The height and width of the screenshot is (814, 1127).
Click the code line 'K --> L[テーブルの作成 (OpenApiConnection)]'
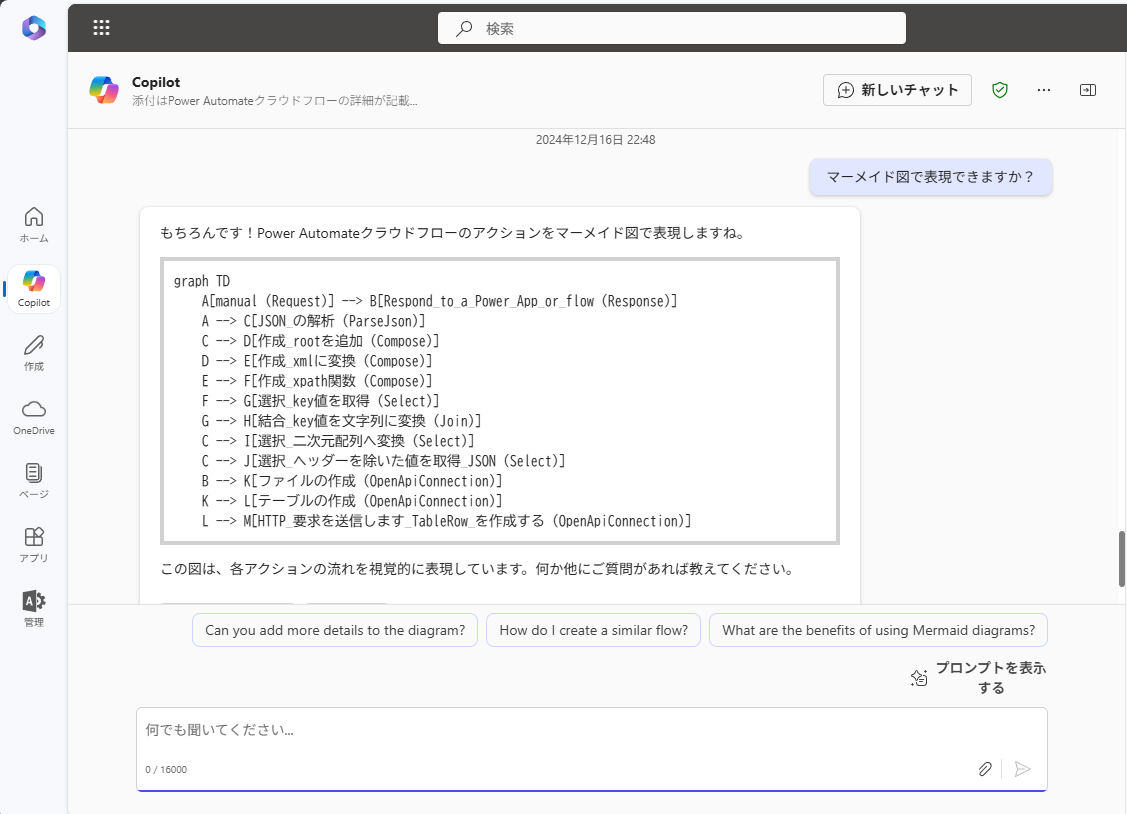[x=351, y=501]
